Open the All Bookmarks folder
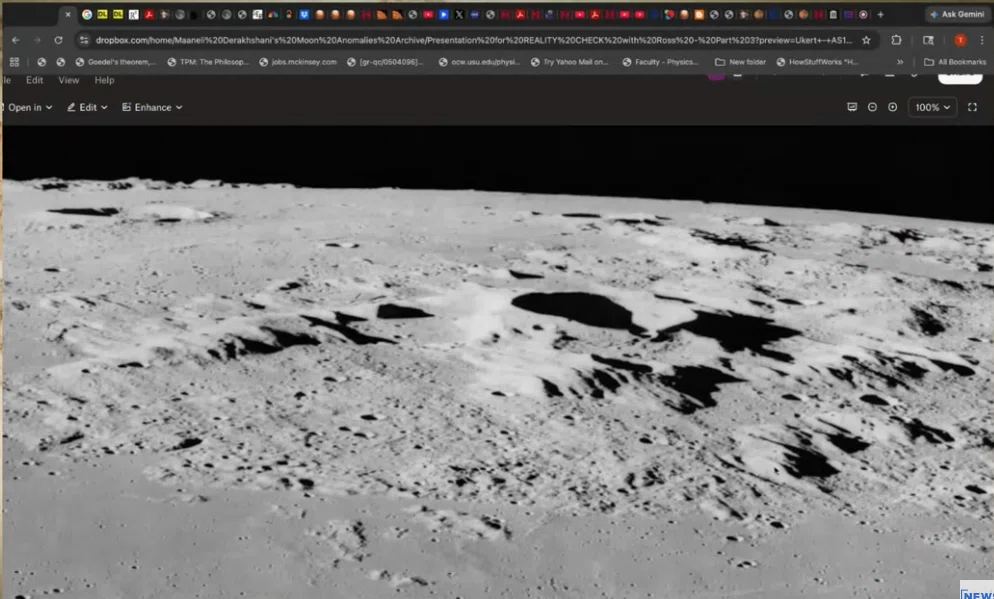The width and height of the screenshot is (994, 599). [x=955, y=62]
